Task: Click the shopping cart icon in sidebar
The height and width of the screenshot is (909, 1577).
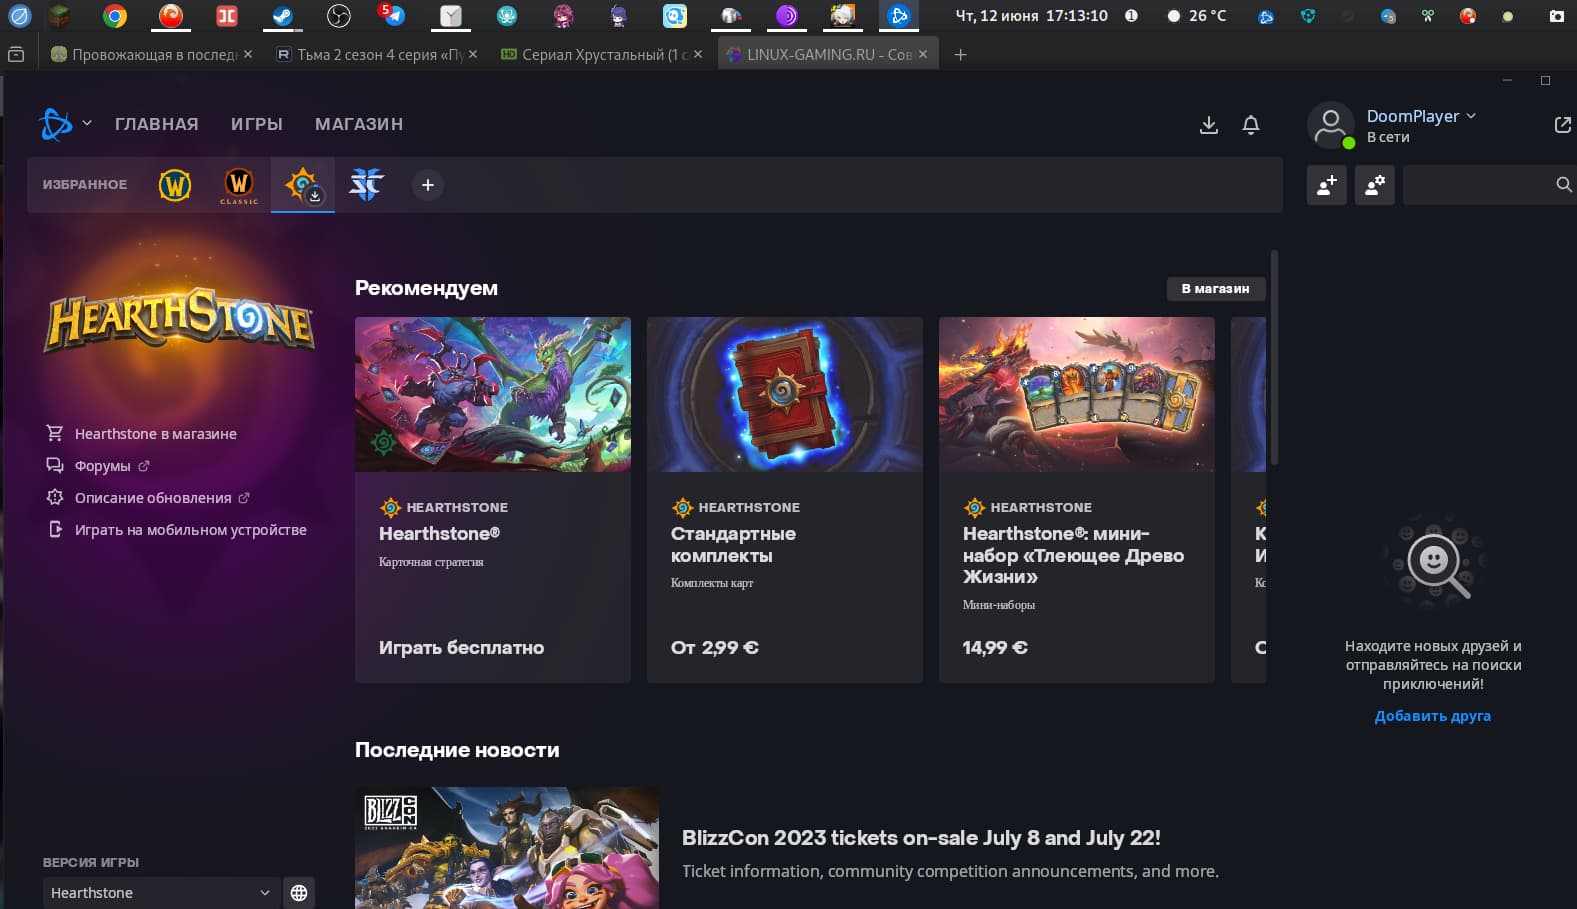Action: pos(55,433)
